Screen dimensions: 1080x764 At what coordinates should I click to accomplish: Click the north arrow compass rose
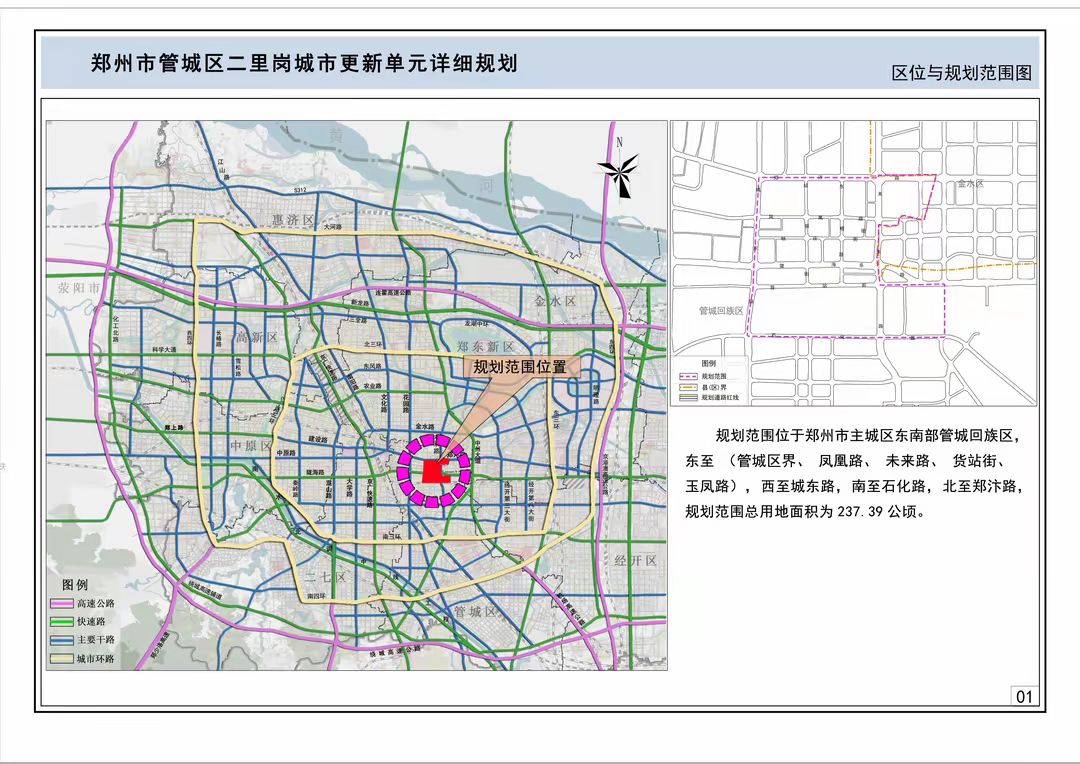tap(620, 171)
